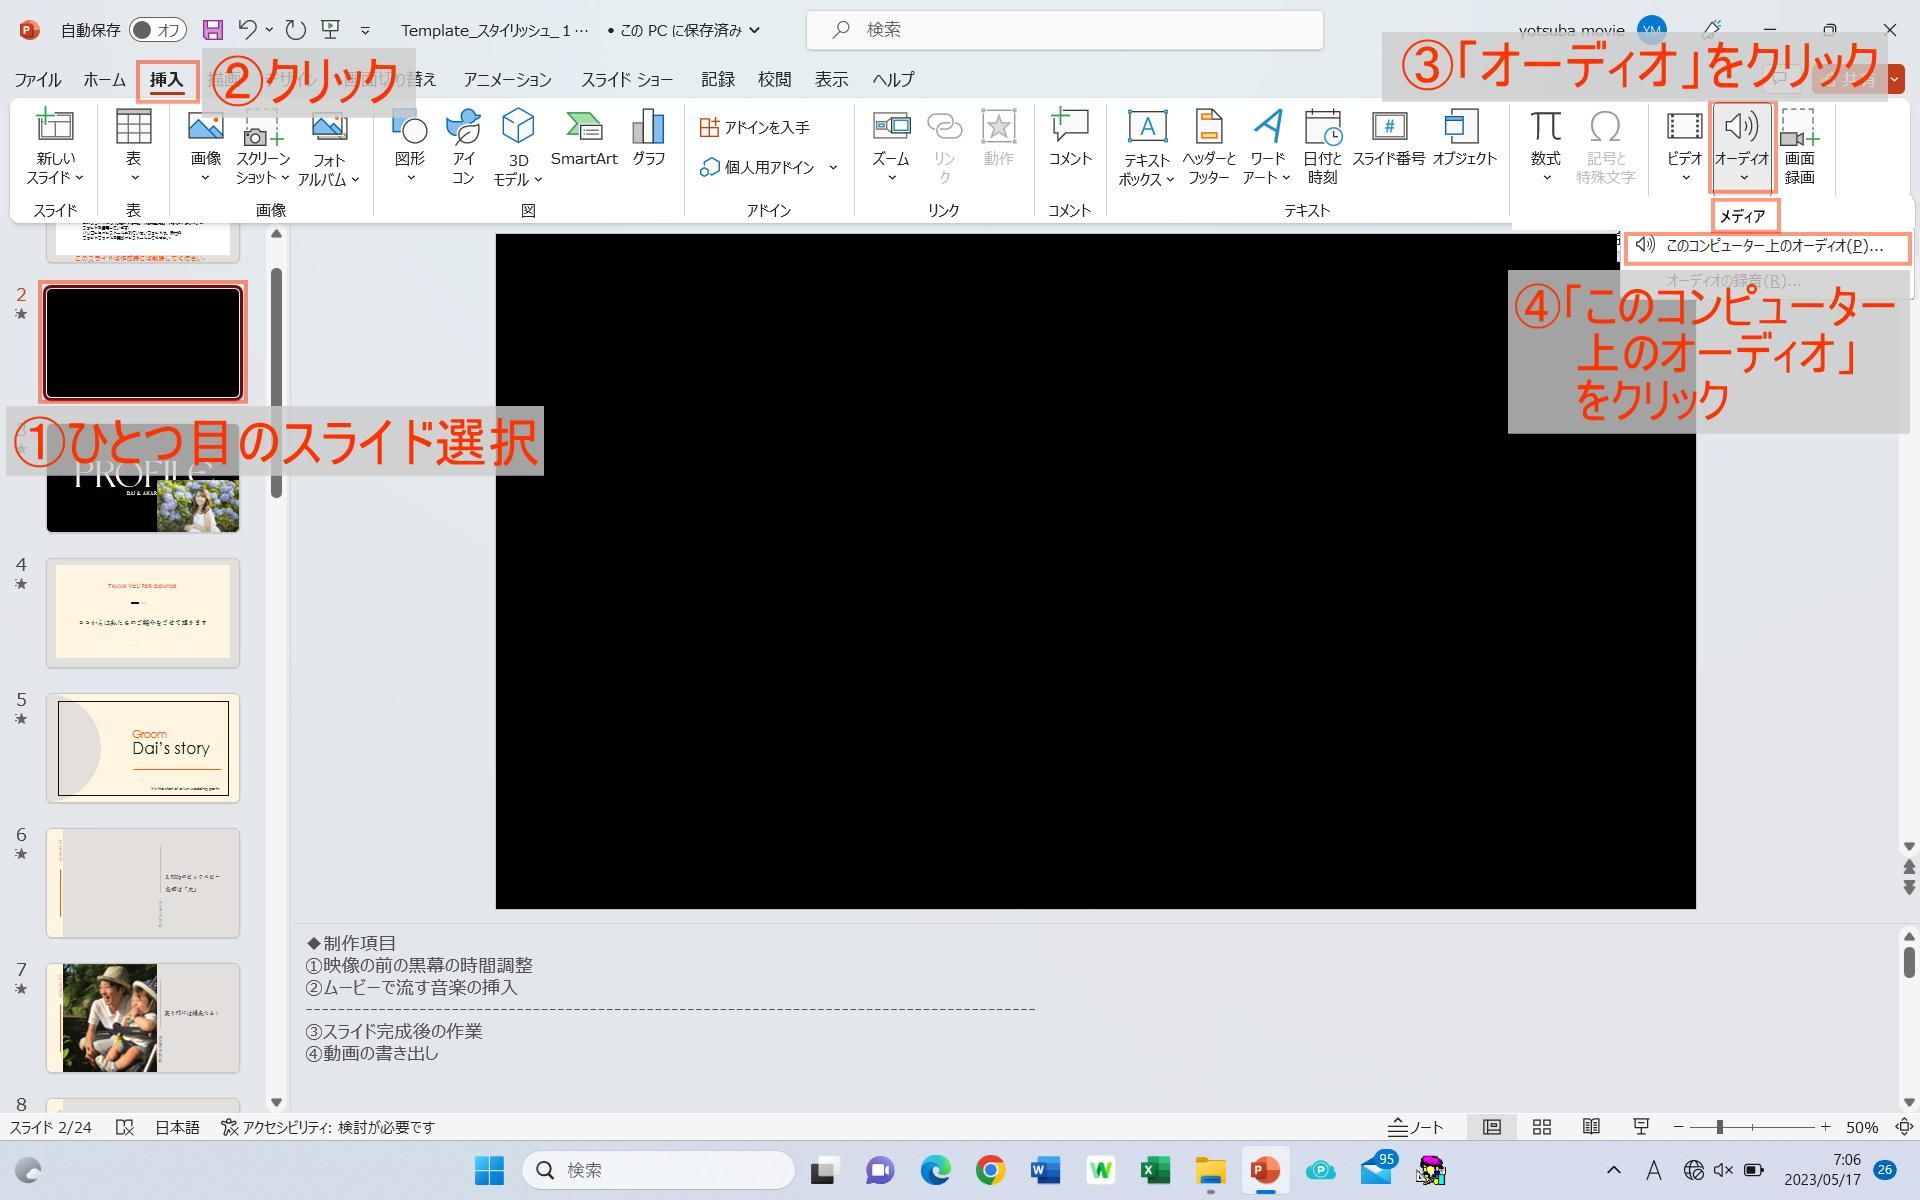The width and height of the screenshot is (1920, 1200).
Task: Adjust the zoom slider handle
Action: (x=1720, y=1127)
